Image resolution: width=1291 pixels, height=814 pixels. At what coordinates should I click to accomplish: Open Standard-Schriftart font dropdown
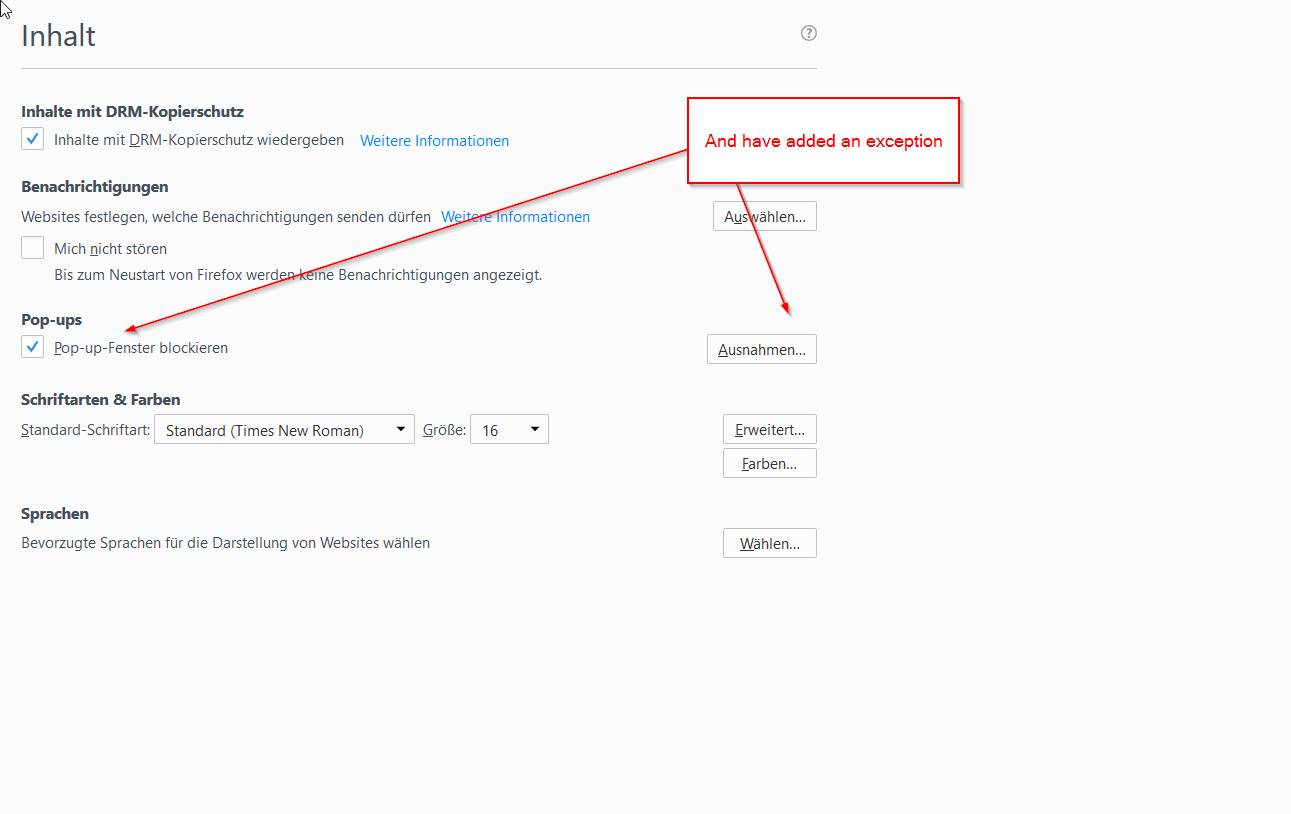(x=284, y=430)
